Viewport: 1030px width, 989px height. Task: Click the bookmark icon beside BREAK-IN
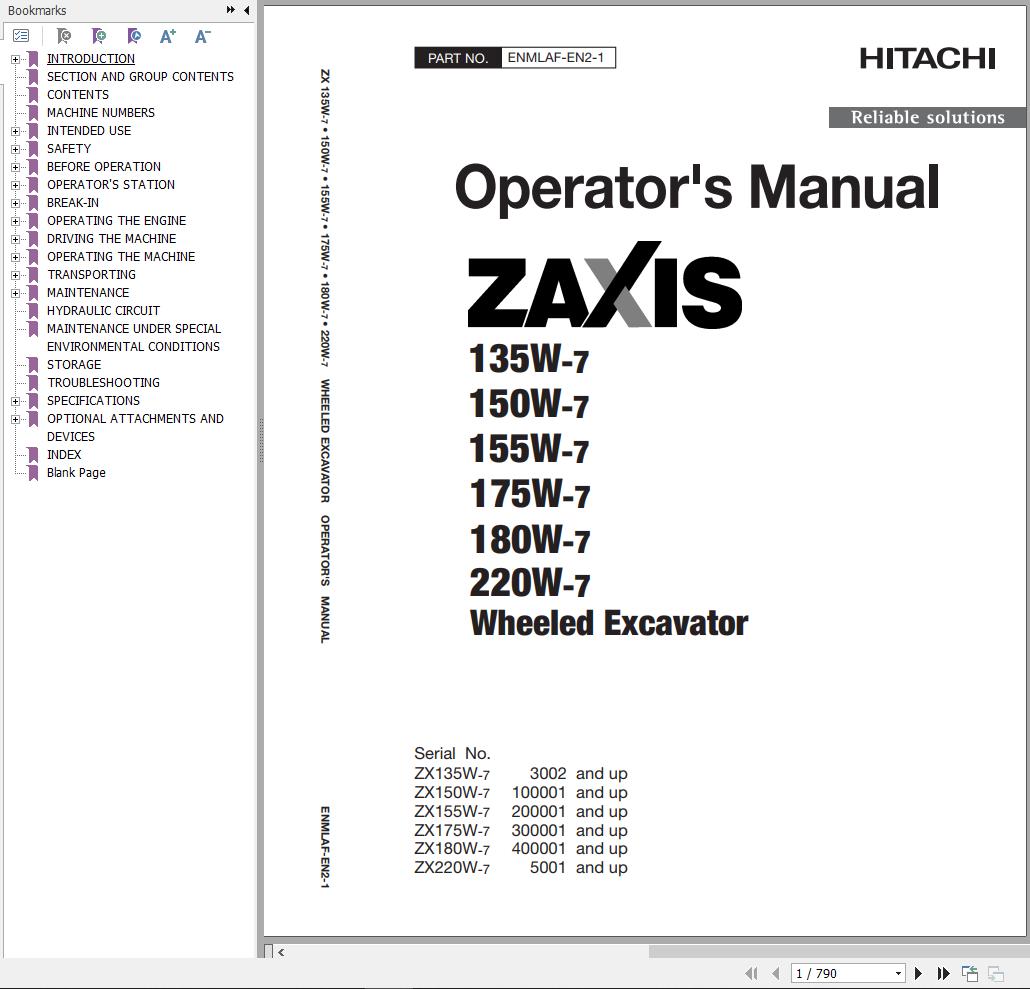pos(33,204)
